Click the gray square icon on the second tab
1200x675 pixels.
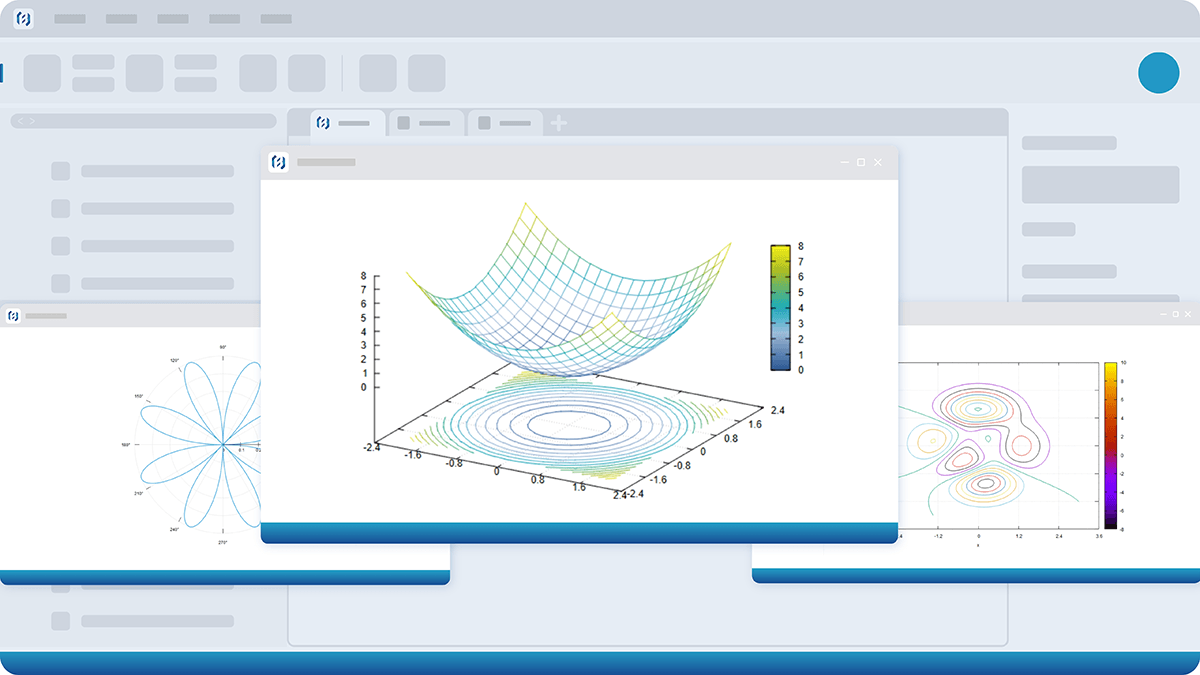coord(404,123)
